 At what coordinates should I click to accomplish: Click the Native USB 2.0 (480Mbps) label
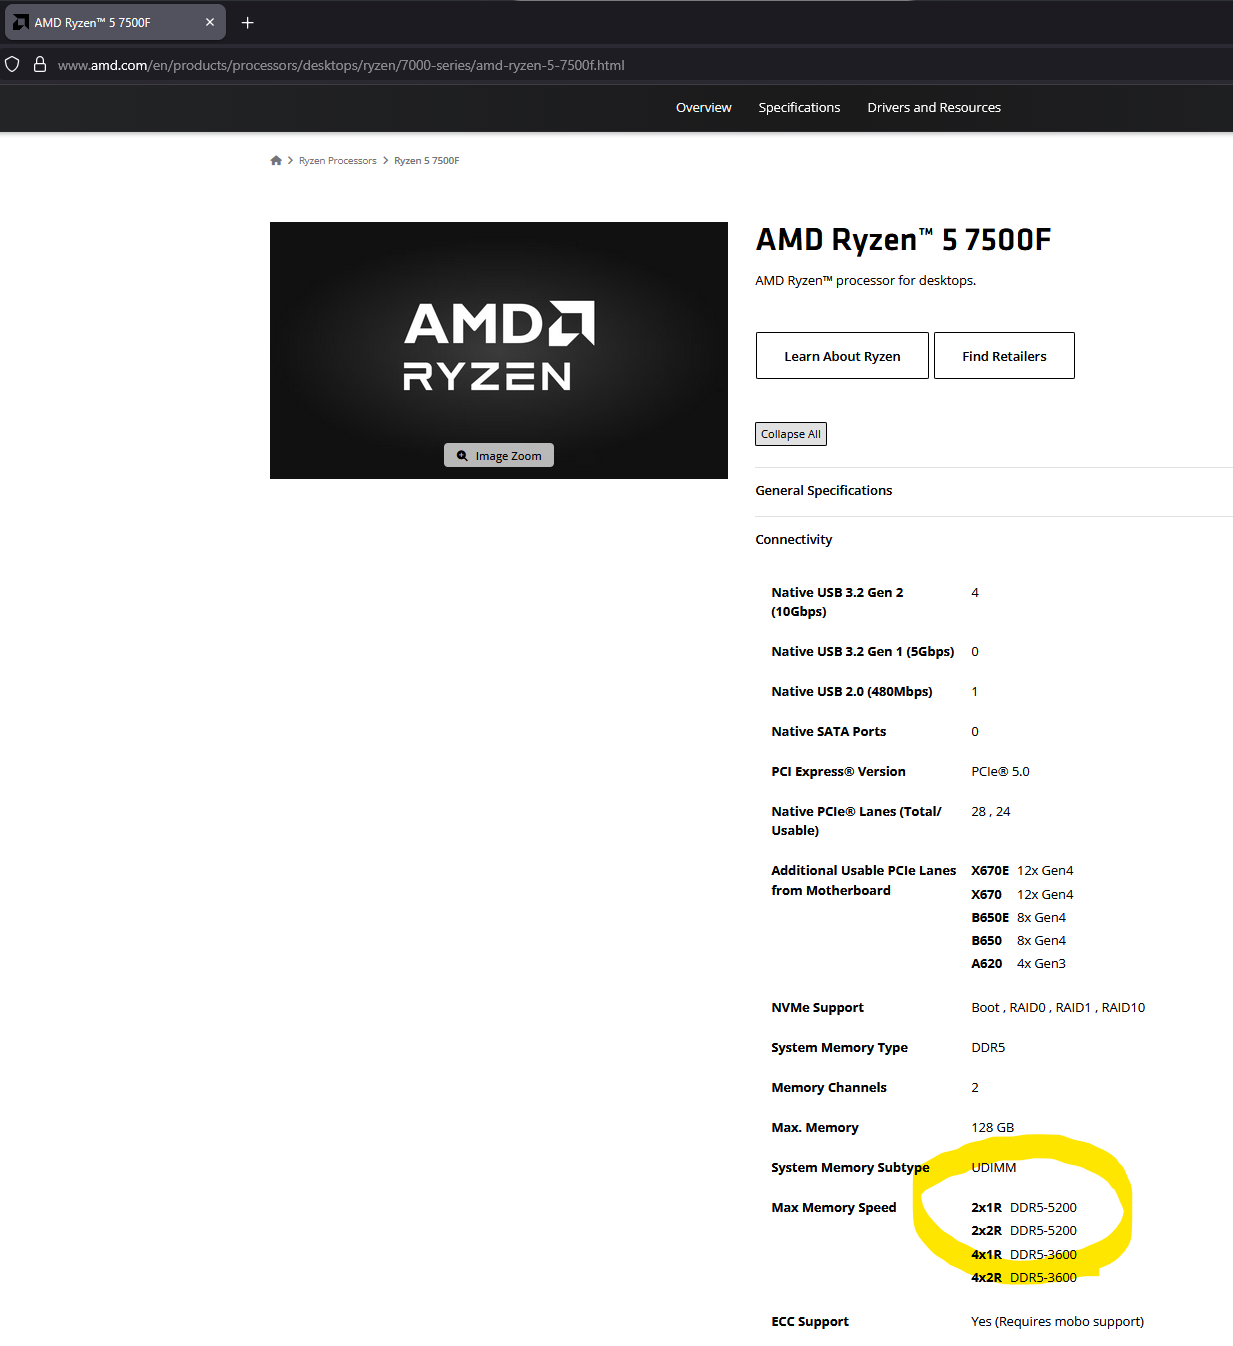[852, 691]
